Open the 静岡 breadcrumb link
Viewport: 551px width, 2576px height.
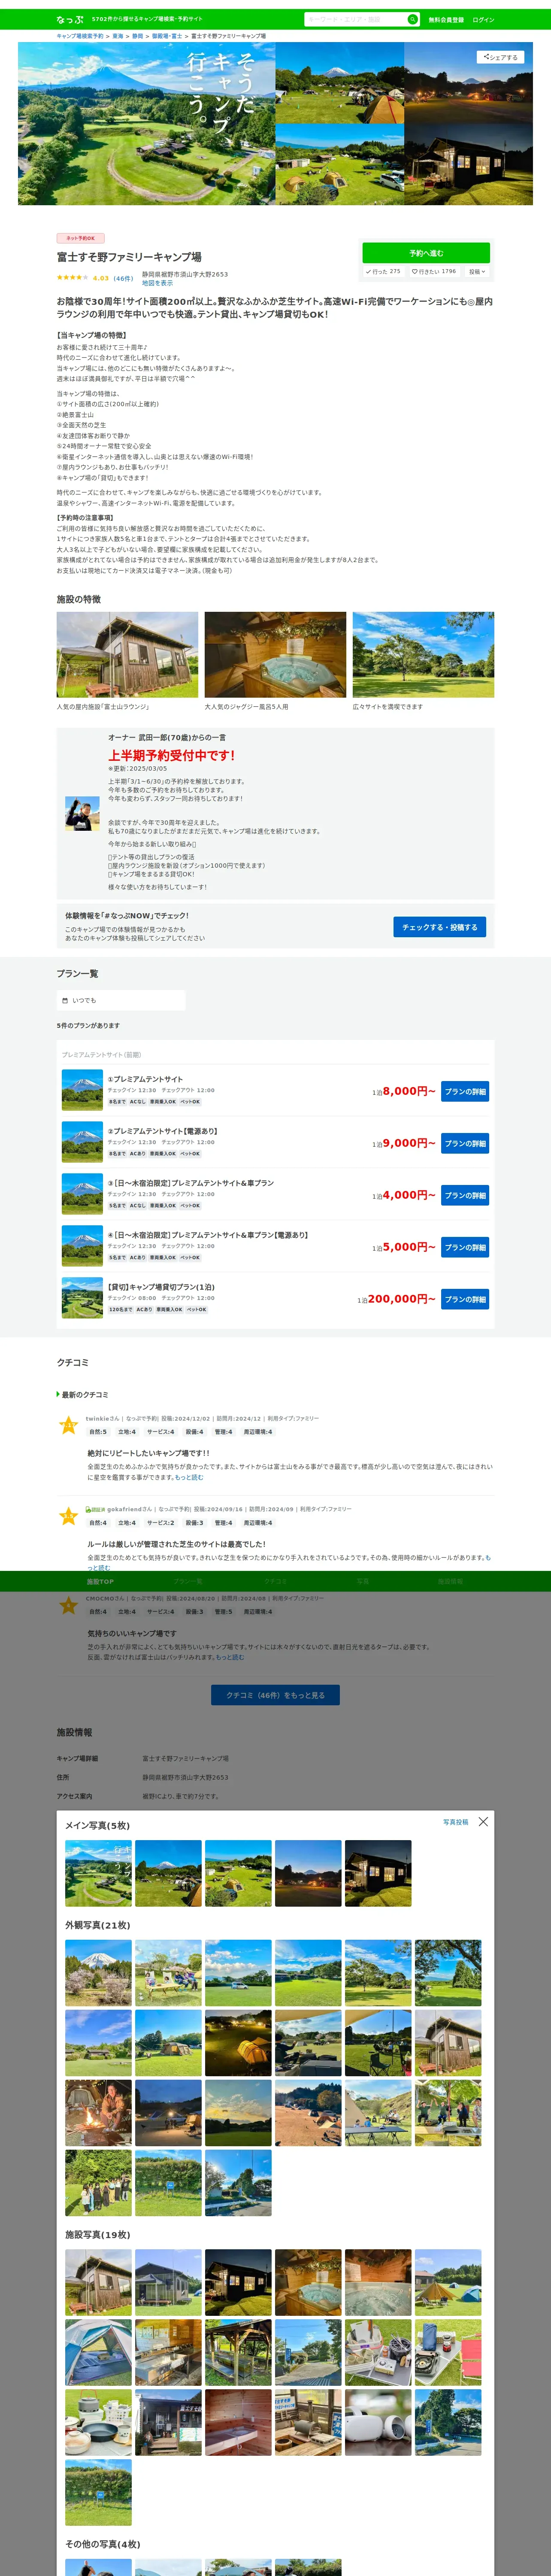coord(138,36)
